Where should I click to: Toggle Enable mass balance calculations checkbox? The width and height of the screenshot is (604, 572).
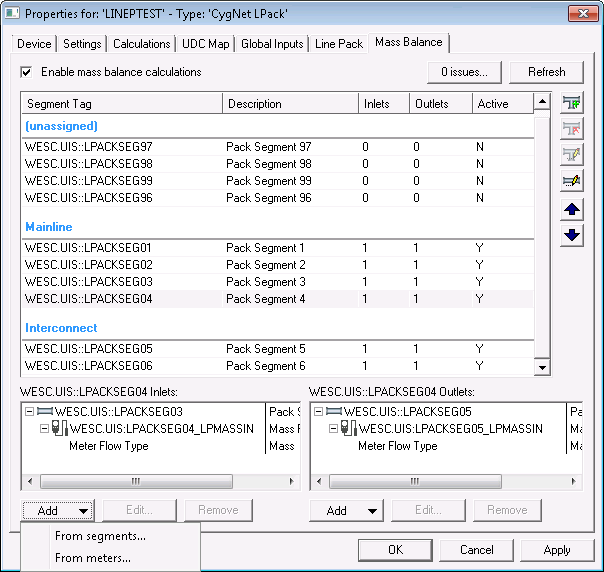[26, 72]
